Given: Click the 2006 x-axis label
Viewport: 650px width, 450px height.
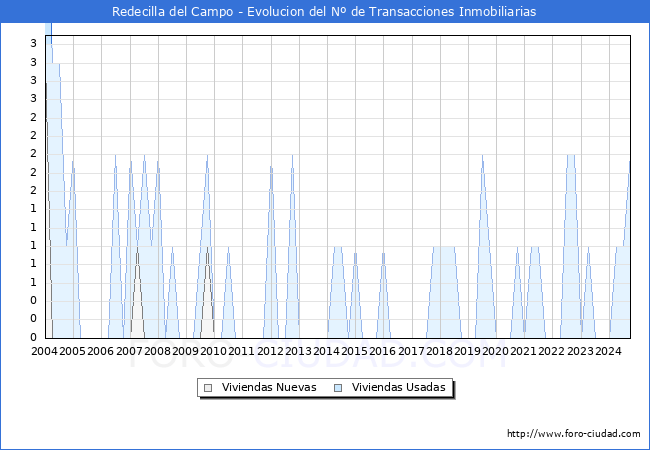Looking at the screenshot, I should pyautogui.click(x=100, y=351).
